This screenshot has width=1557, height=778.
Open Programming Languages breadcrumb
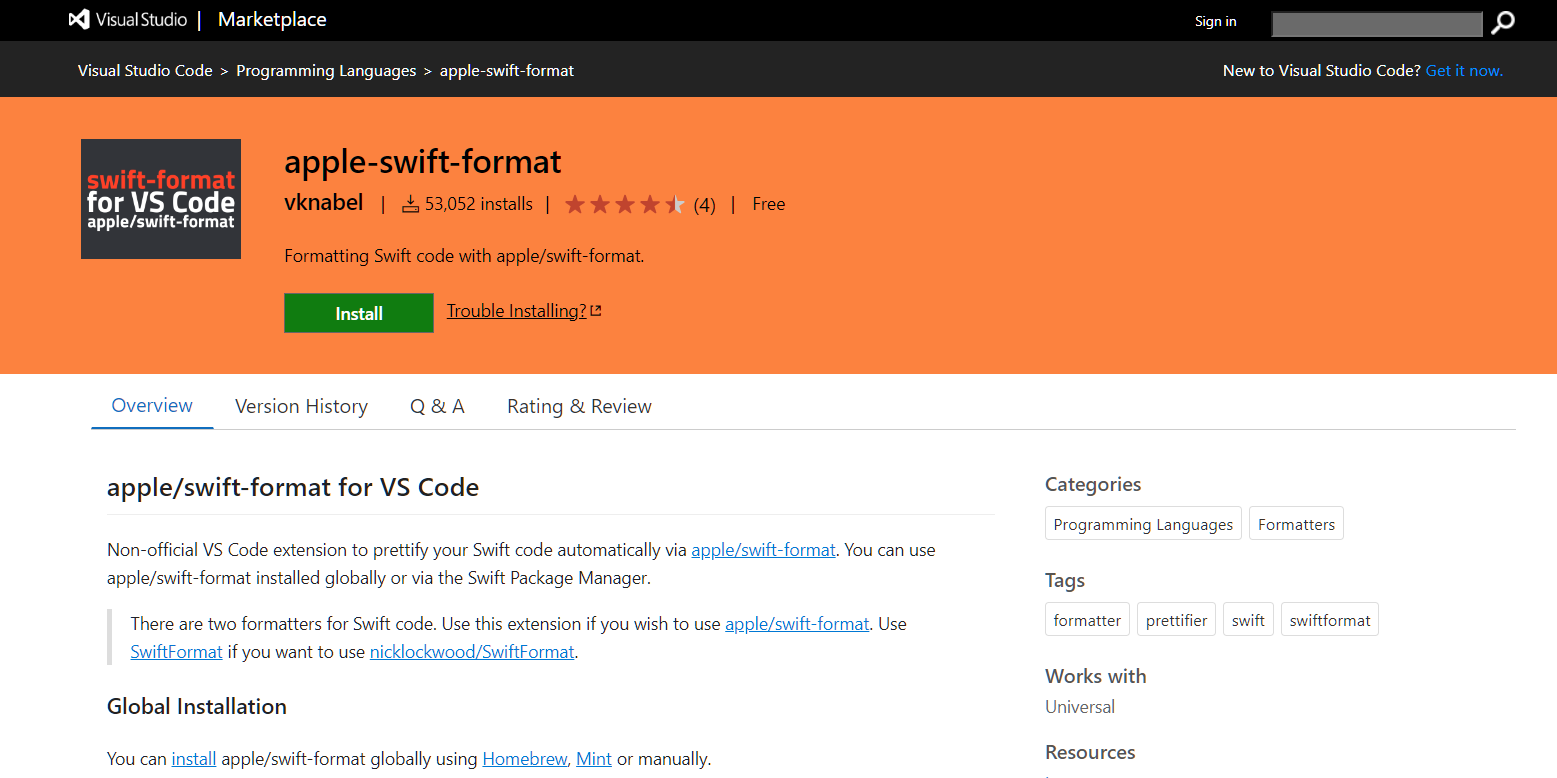tap(326, 70)
